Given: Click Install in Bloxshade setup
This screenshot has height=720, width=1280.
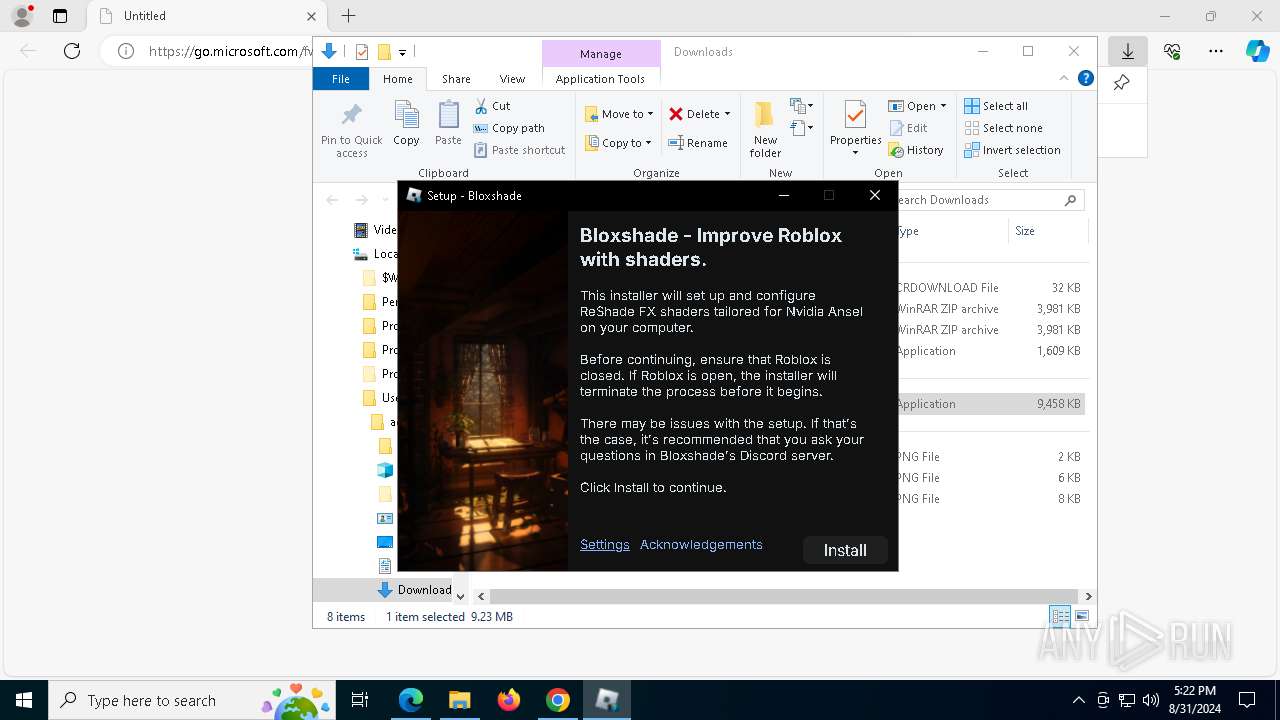Looking at the screenshot, I should [x=845, y=550].
